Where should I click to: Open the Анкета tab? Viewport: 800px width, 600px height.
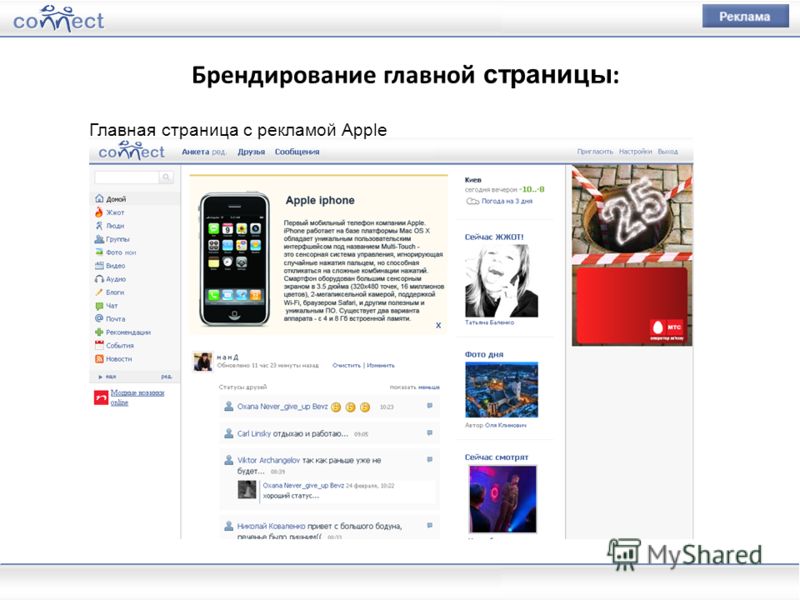pos(195,152)
